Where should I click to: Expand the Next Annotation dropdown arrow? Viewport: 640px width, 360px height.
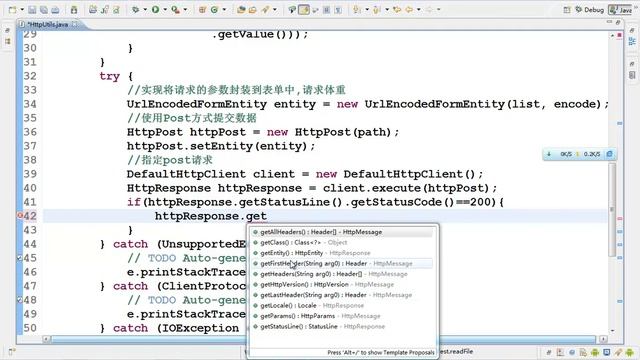pyautogui.click(x=367, y=9)
